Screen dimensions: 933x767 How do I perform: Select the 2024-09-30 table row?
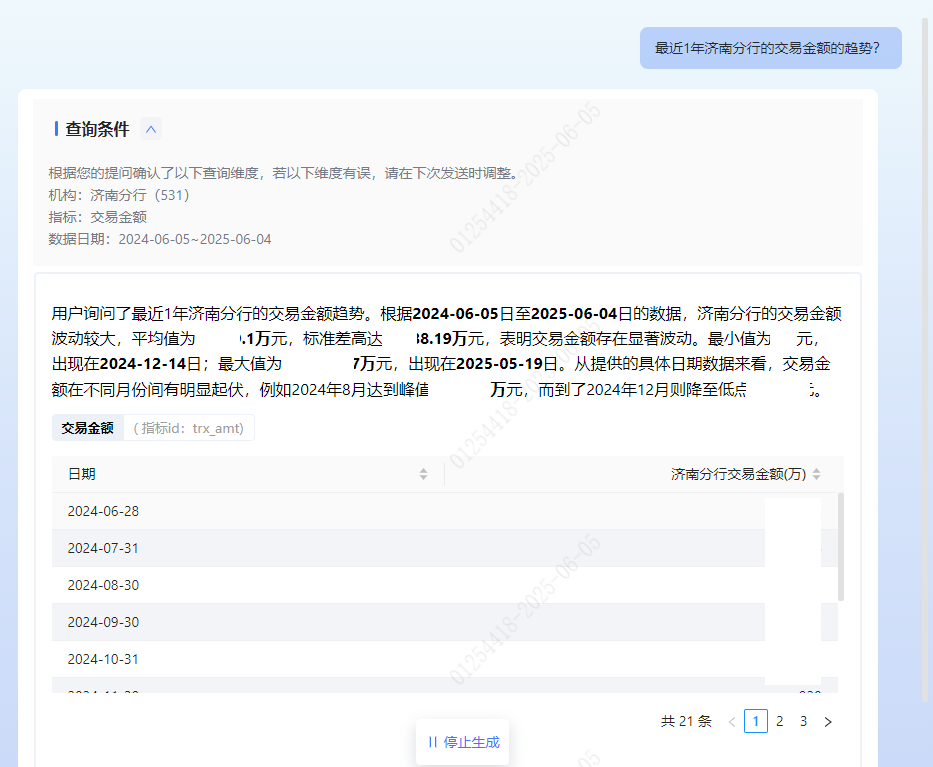[444, 622]
